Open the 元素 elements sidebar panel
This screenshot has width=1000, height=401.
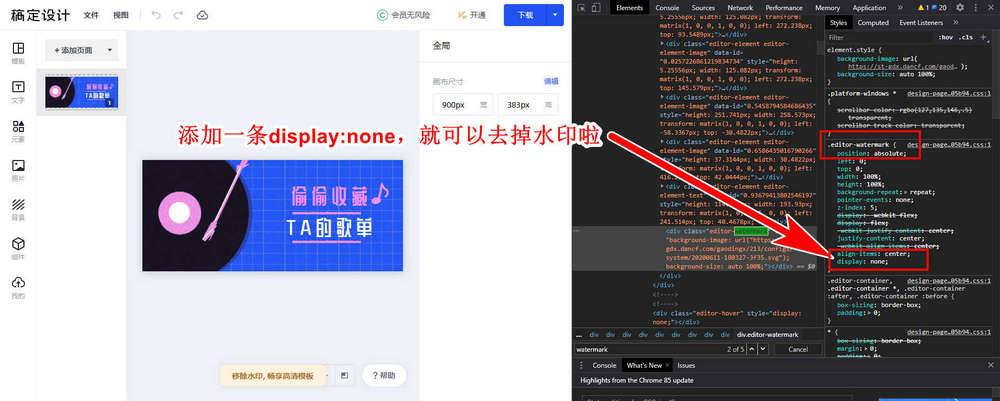point(18,130)
